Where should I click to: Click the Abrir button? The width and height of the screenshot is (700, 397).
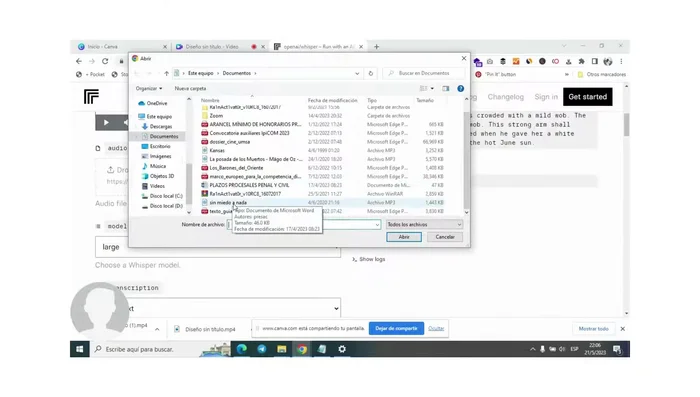point(404,237)
